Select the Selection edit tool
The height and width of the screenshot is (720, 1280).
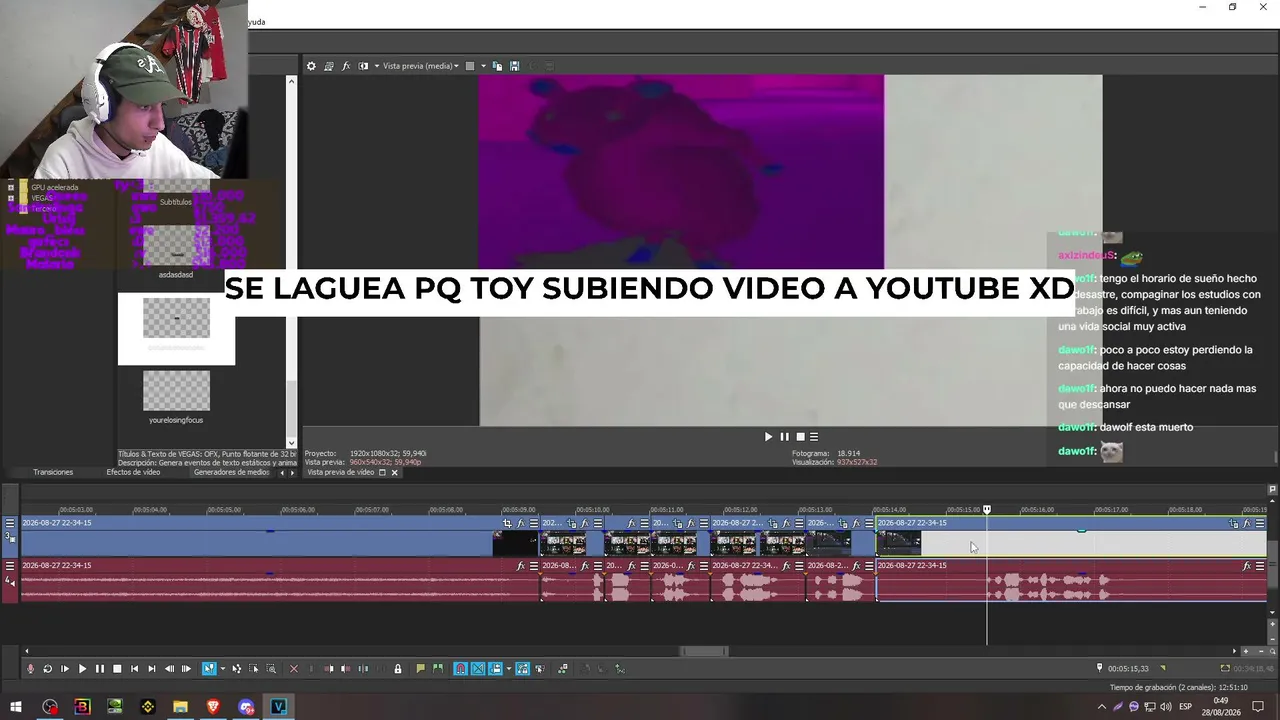tap(254, 669)
